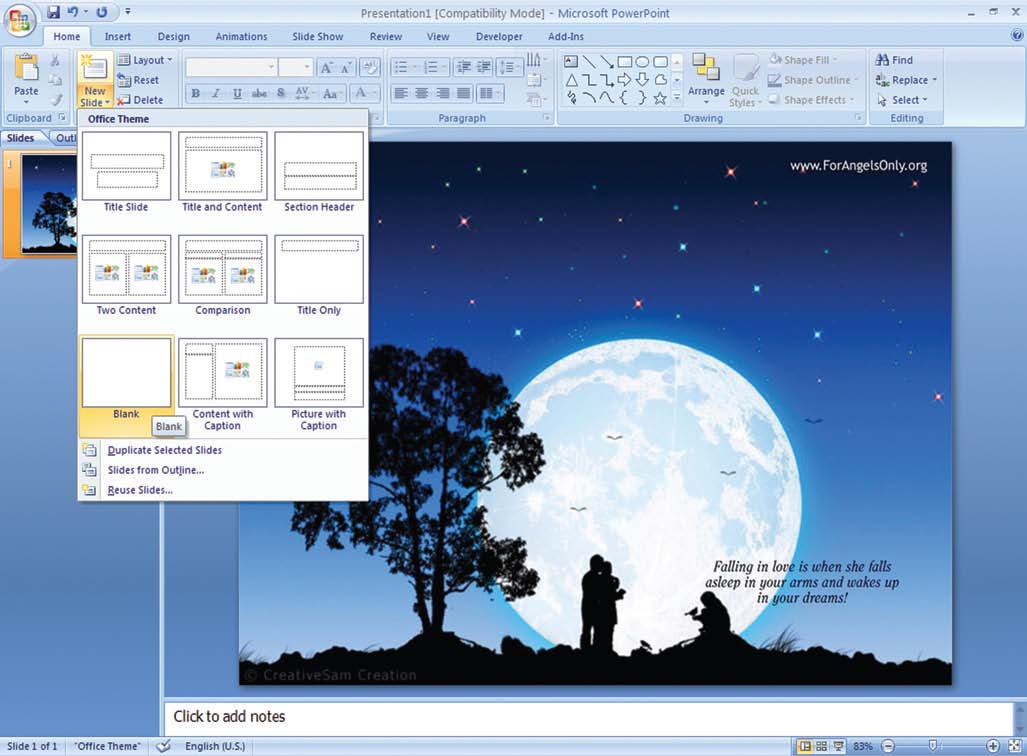Toggle bold formatting
The height and width of the screenshot is (756, 1027).
tap(196, 94)
